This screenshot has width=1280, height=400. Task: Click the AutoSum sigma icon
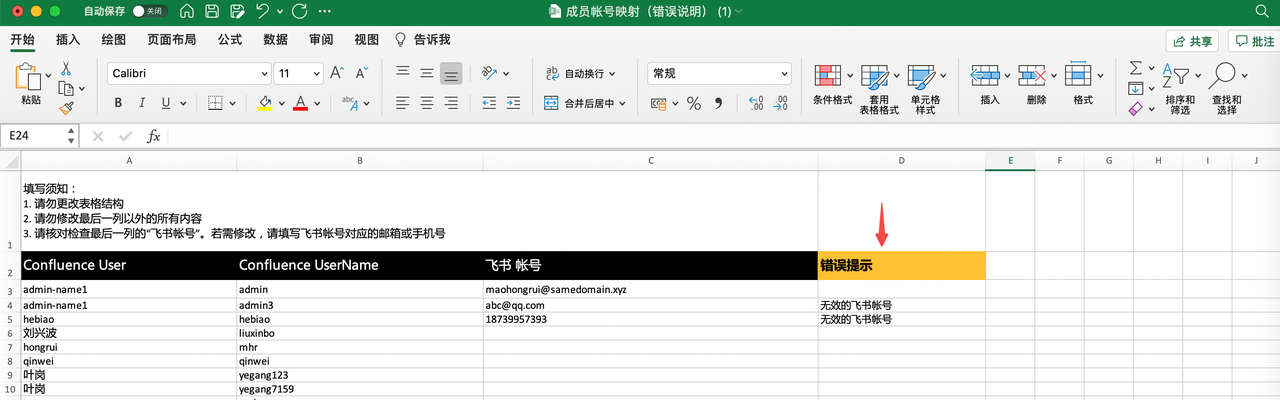1135,68
